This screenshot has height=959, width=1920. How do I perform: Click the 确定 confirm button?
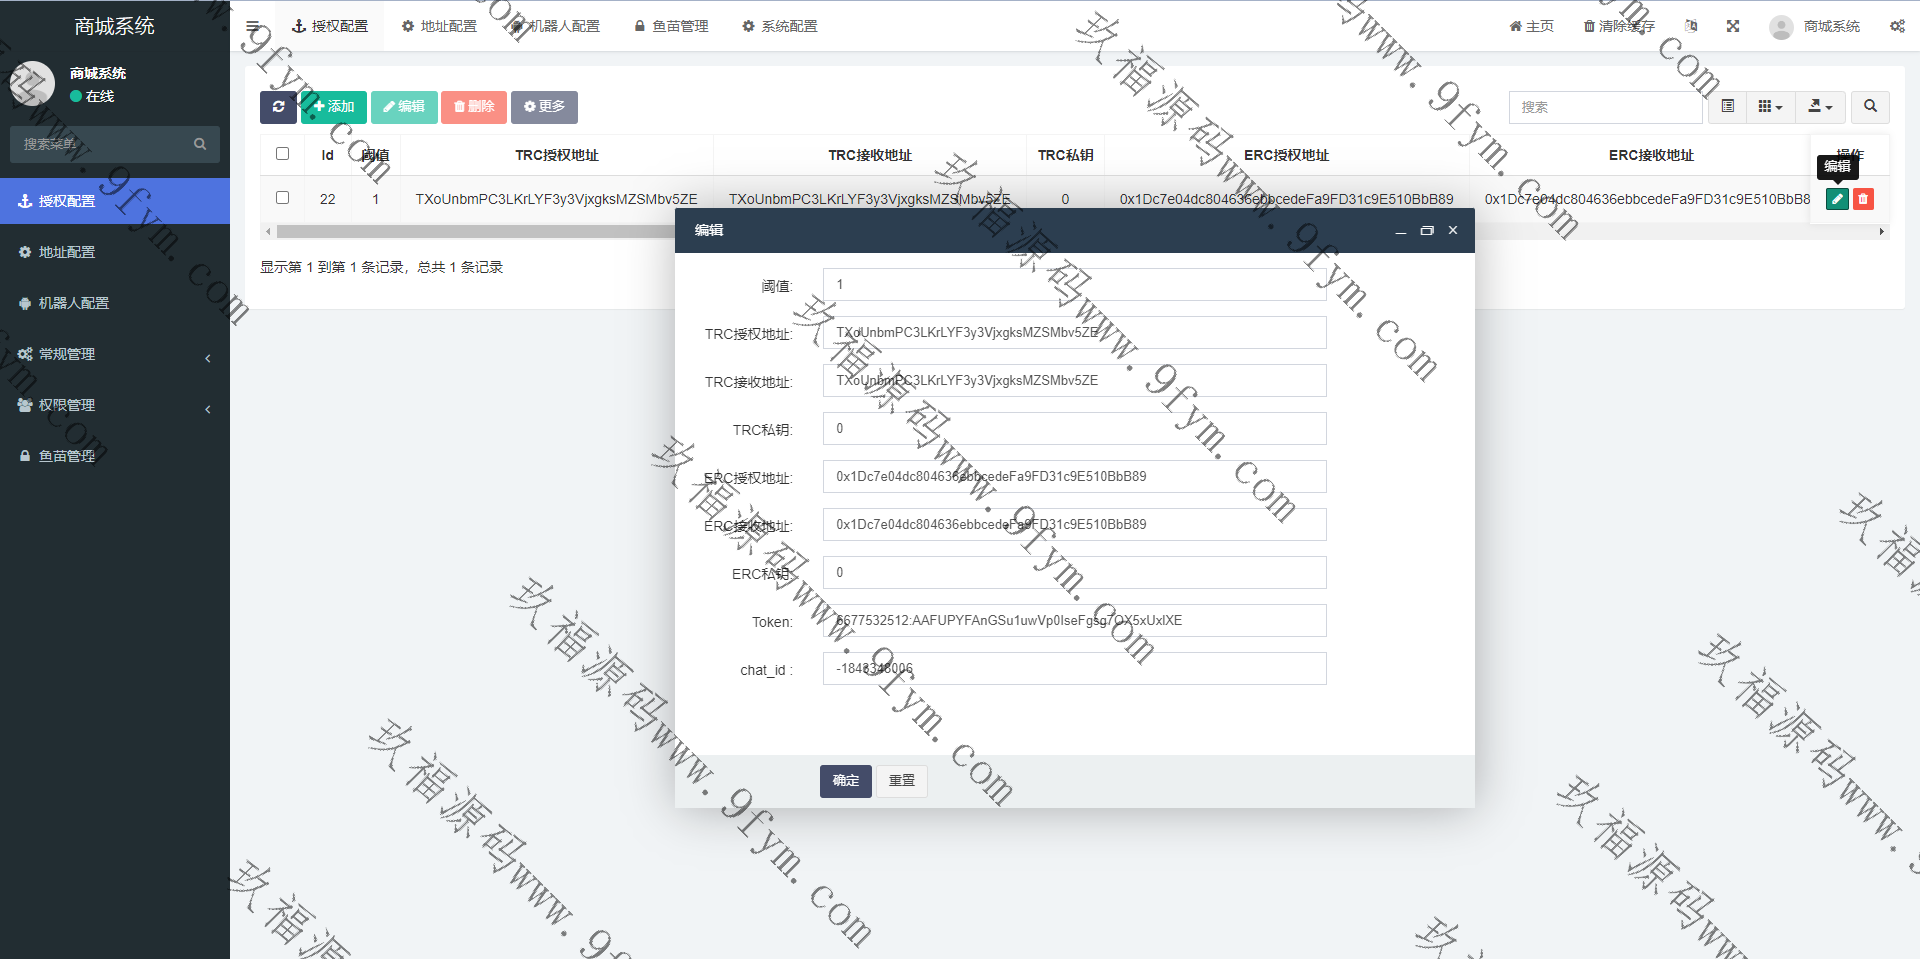(x=846, y=781)
